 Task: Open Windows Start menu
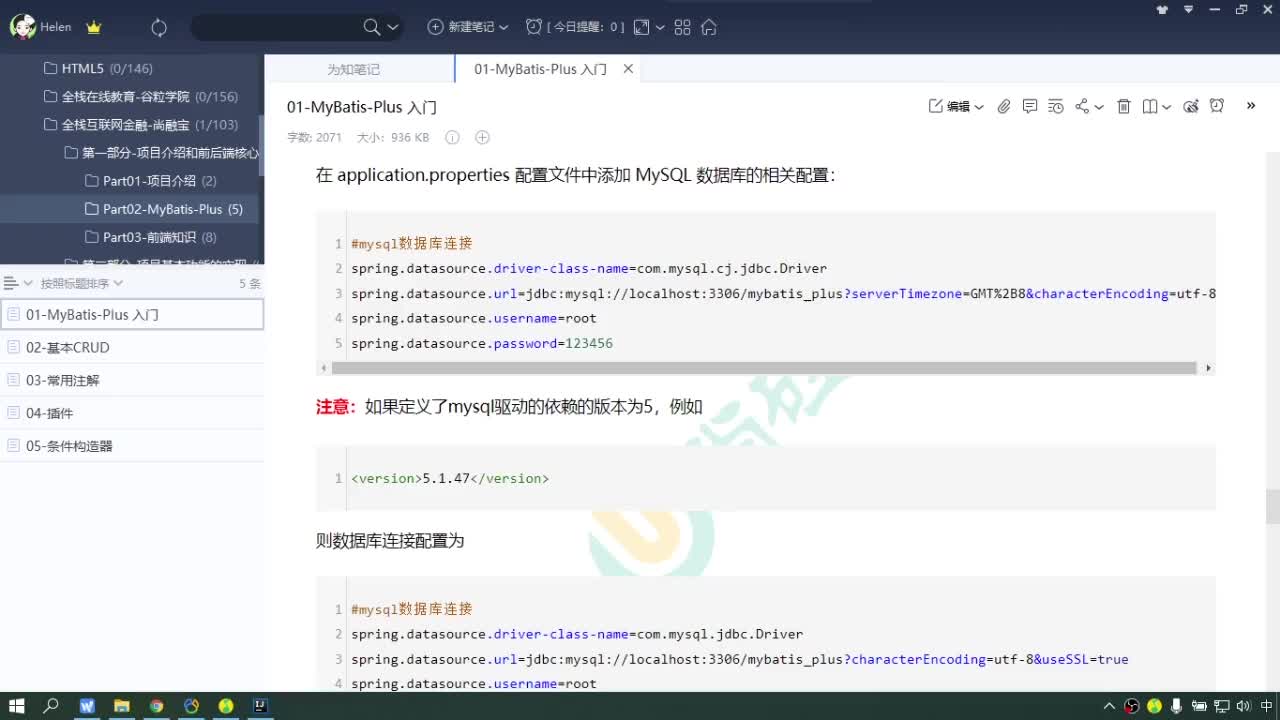pos(17,706)
